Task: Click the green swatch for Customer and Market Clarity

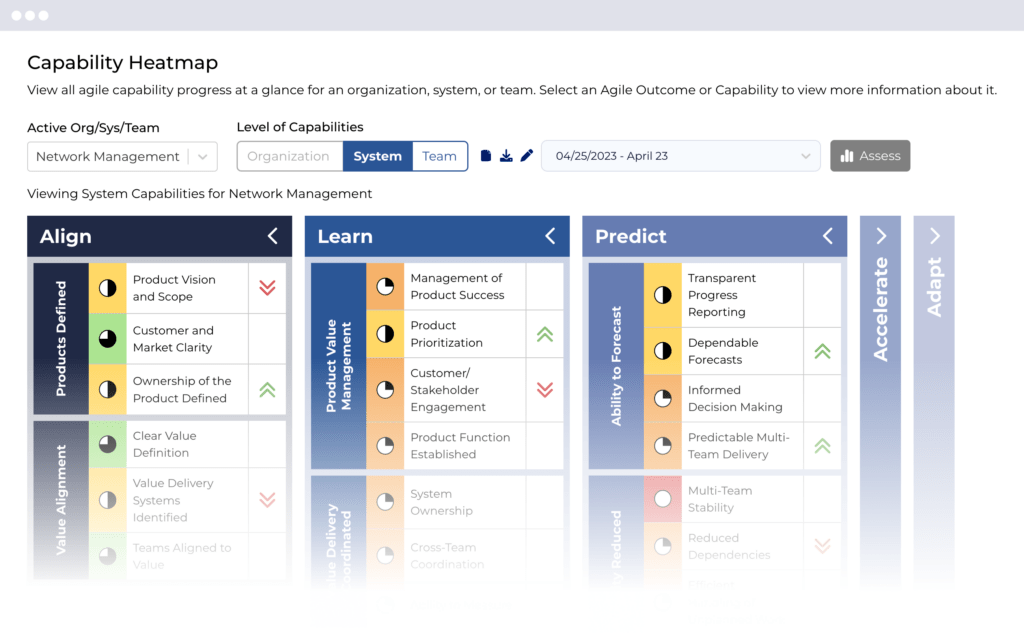Action: (107, 339)
